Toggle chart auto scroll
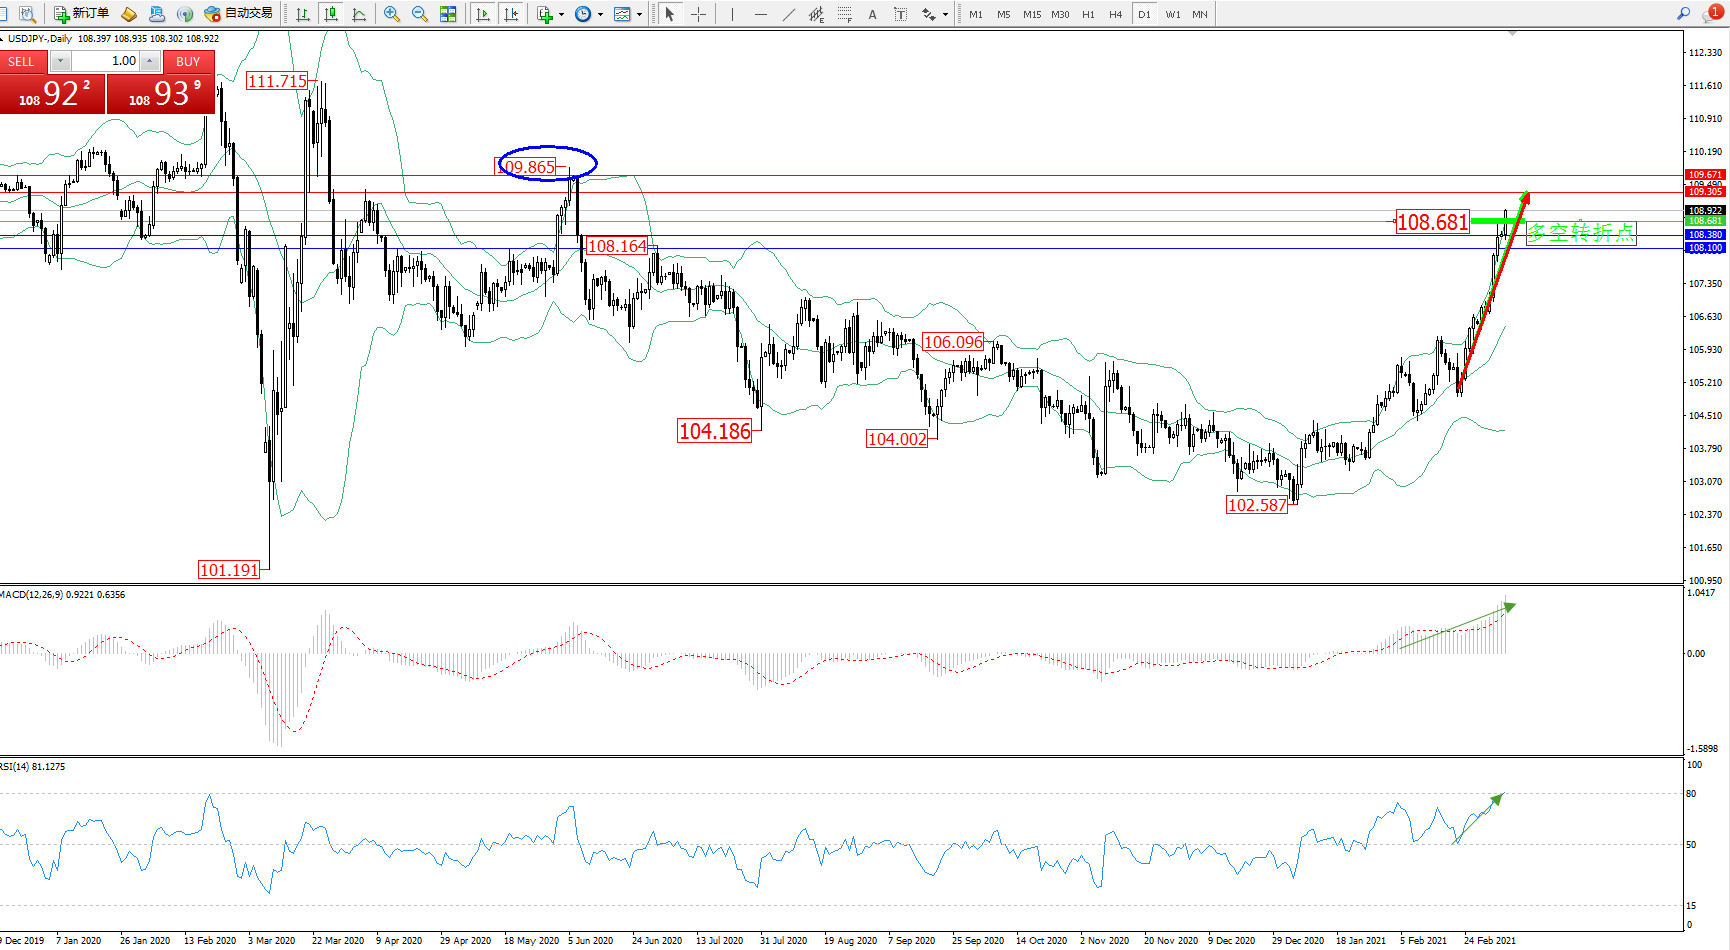This screenshot has height=950, width=1730. [483, 14]
